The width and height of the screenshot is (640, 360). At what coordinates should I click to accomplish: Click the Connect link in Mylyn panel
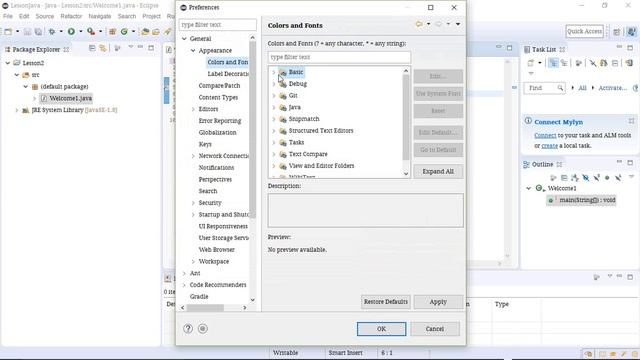pos(545,135)
